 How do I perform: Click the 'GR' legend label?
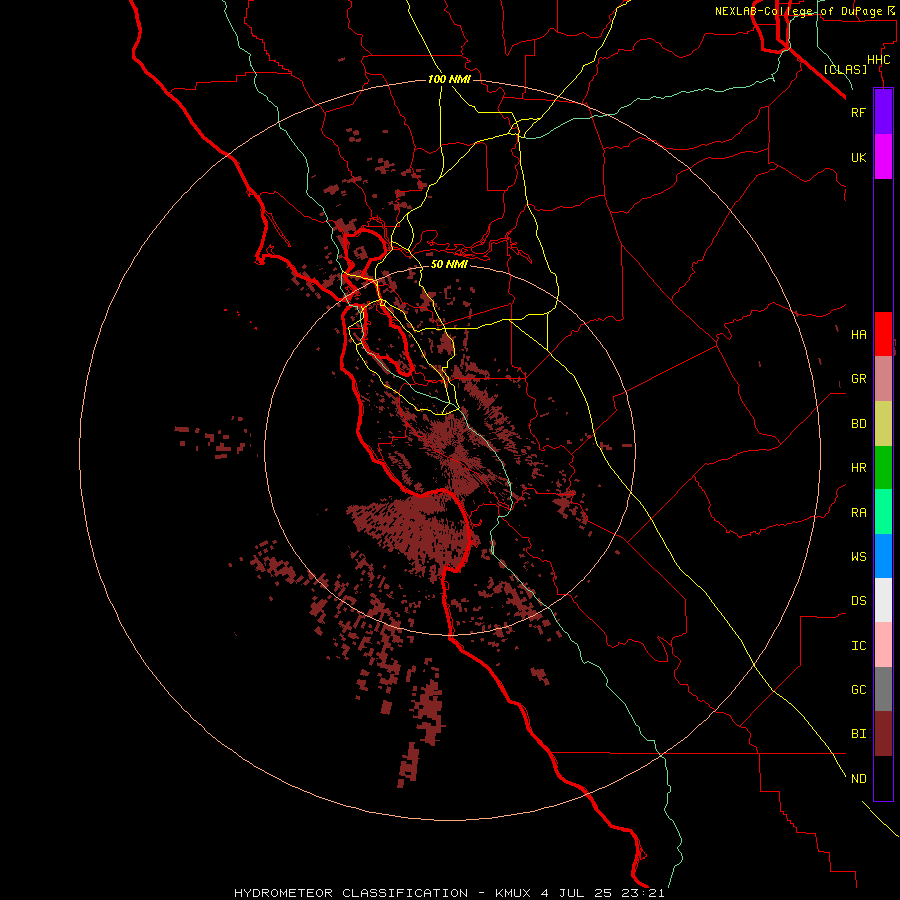coord(858,379)
